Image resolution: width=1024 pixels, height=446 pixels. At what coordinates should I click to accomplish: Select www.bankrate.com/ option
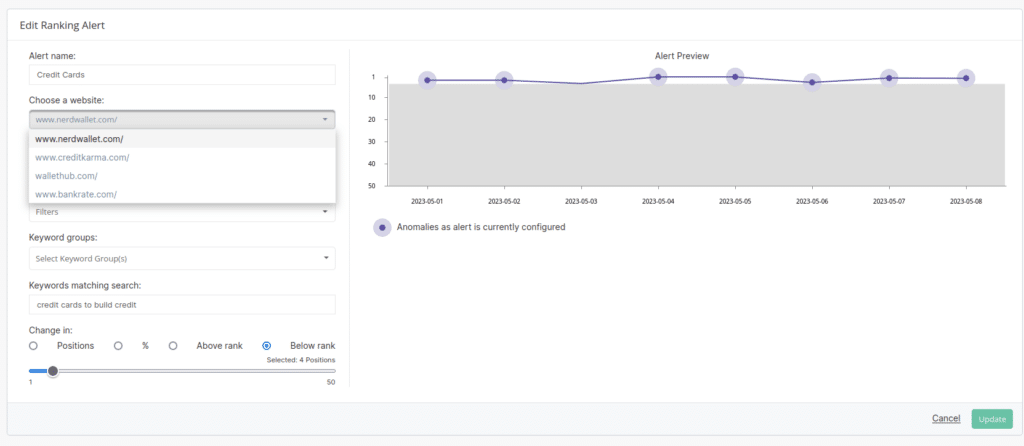pos(182,194)
